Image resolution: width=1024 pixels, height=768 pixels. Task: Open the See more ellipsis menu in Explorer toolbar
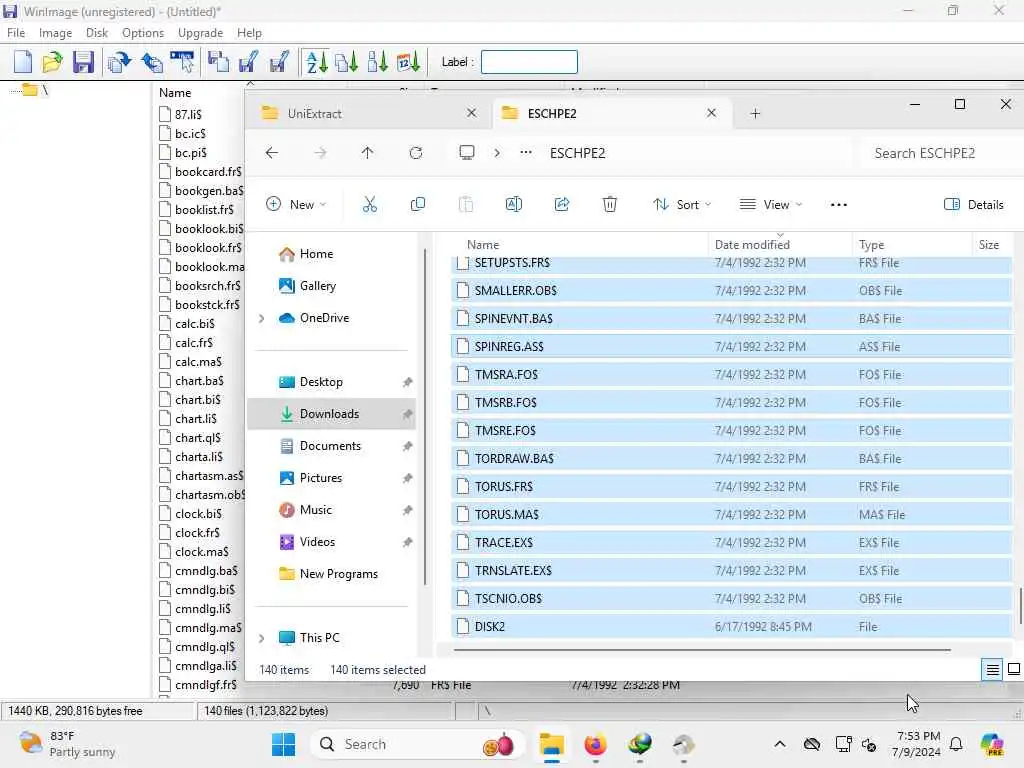[x=839, y=204]
